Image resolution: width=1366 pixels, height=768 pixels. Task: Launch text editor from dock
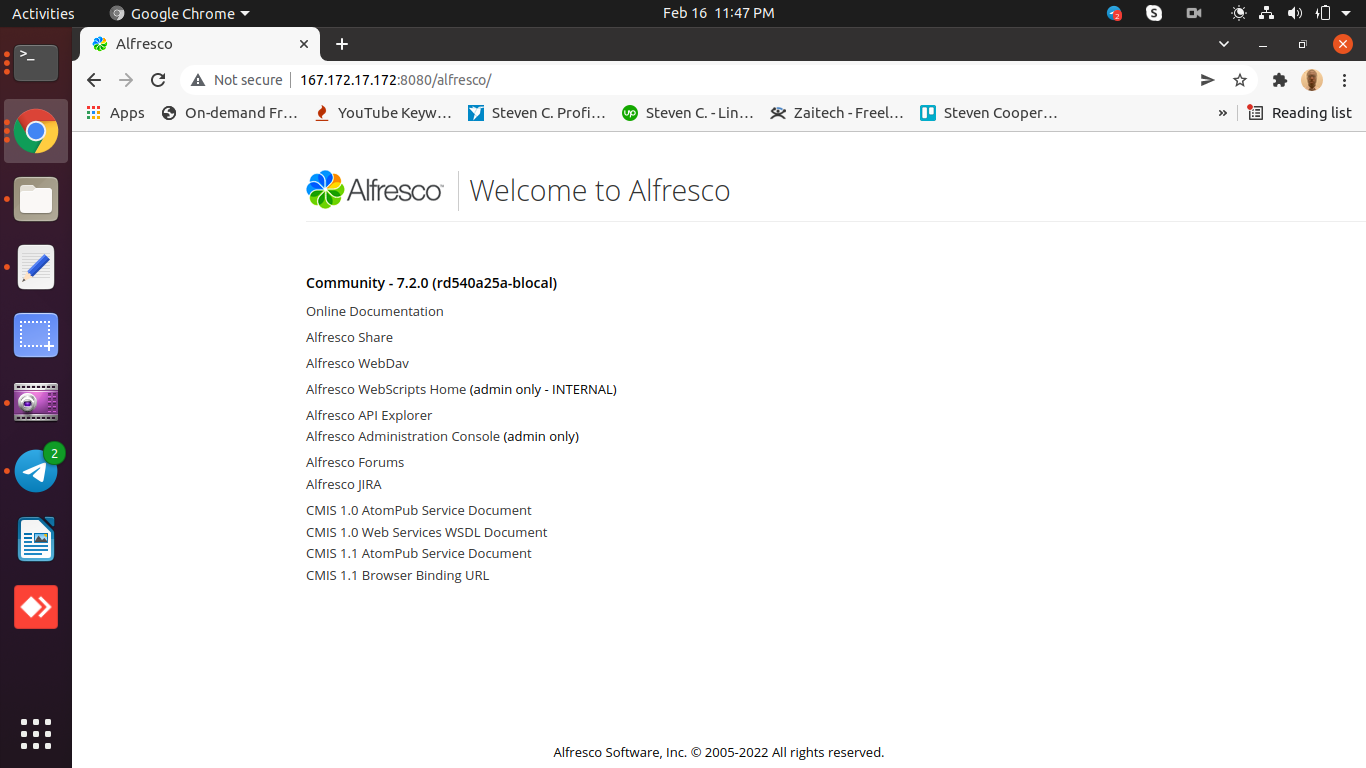click(36, 267)
